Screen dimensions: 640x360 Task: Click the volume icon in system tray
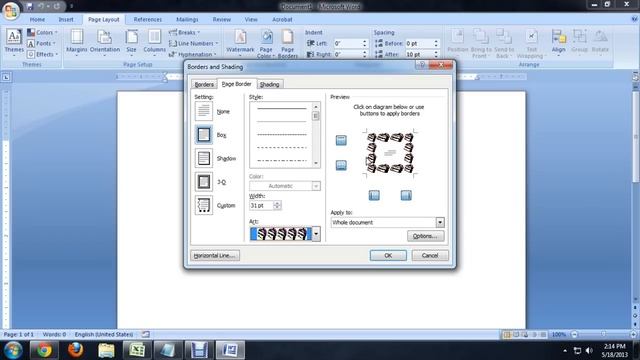(x=589, y=350)
